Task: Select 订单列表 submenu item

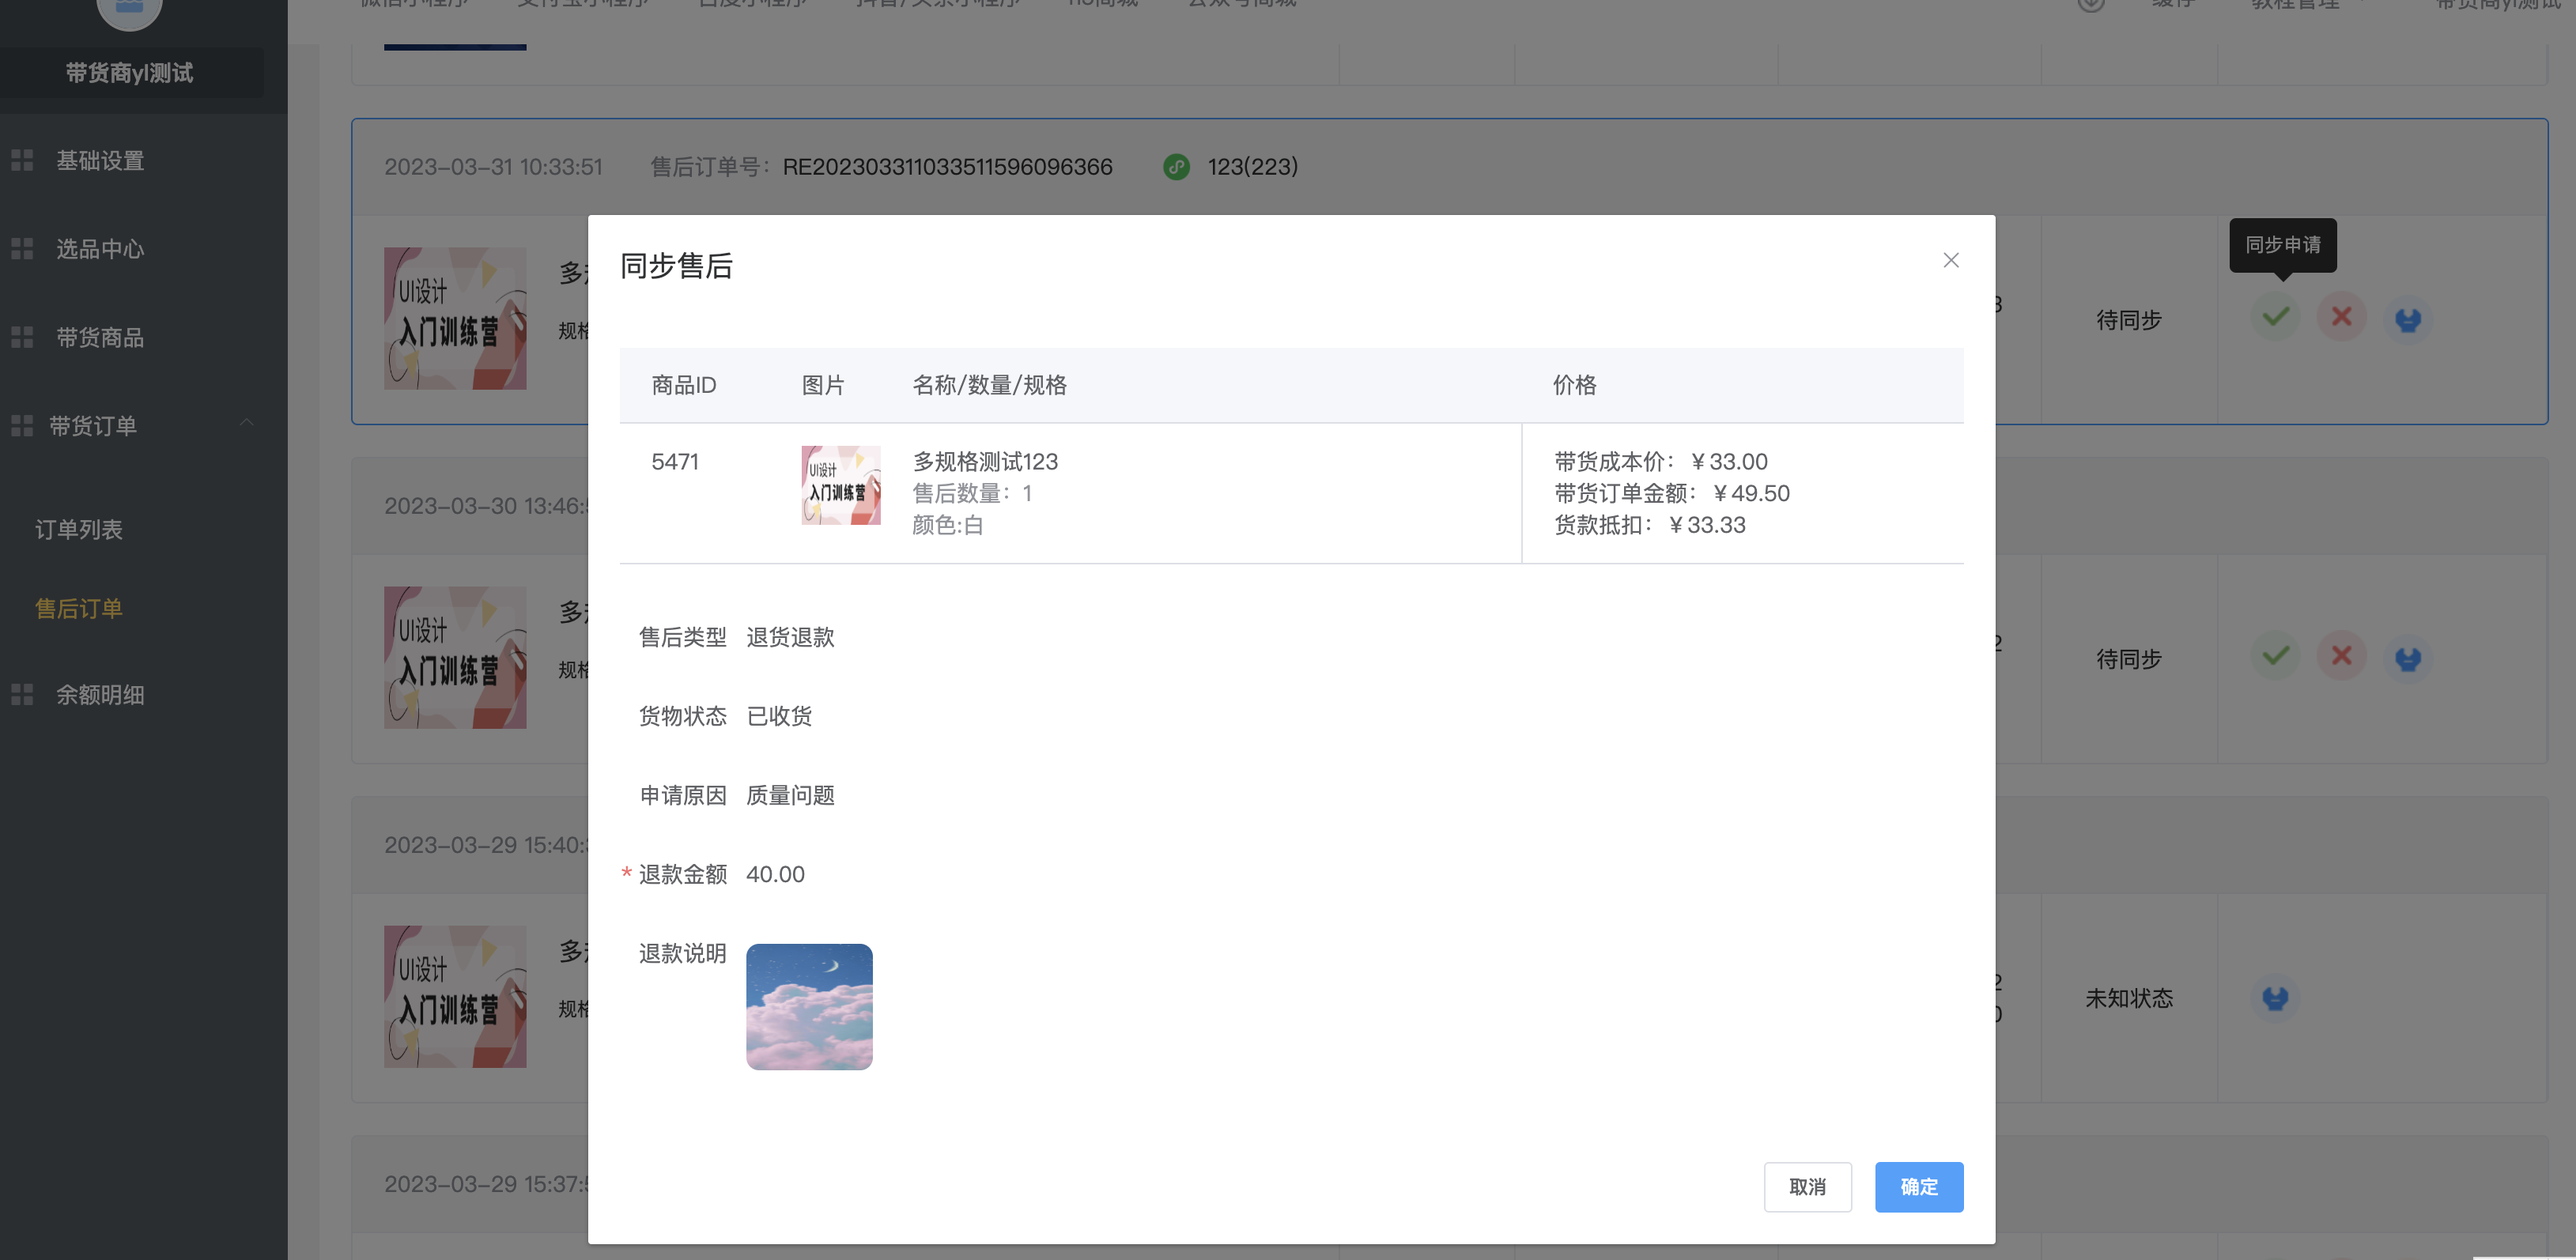Action: click(x=79, y=529)
